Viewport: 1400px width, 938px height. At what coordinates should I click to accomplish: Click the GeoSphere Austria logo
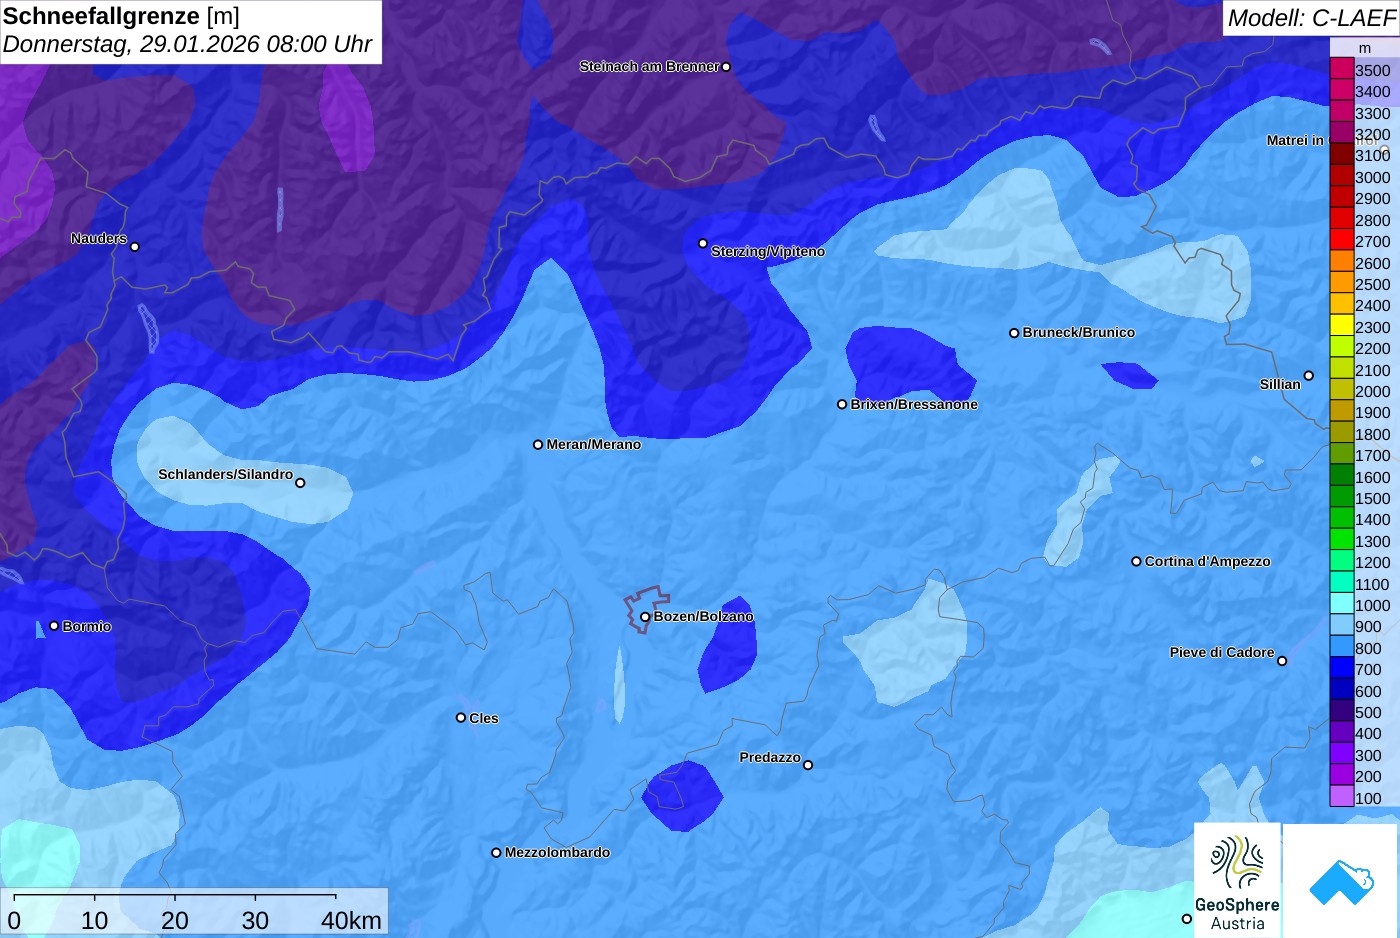point(1237,880)
